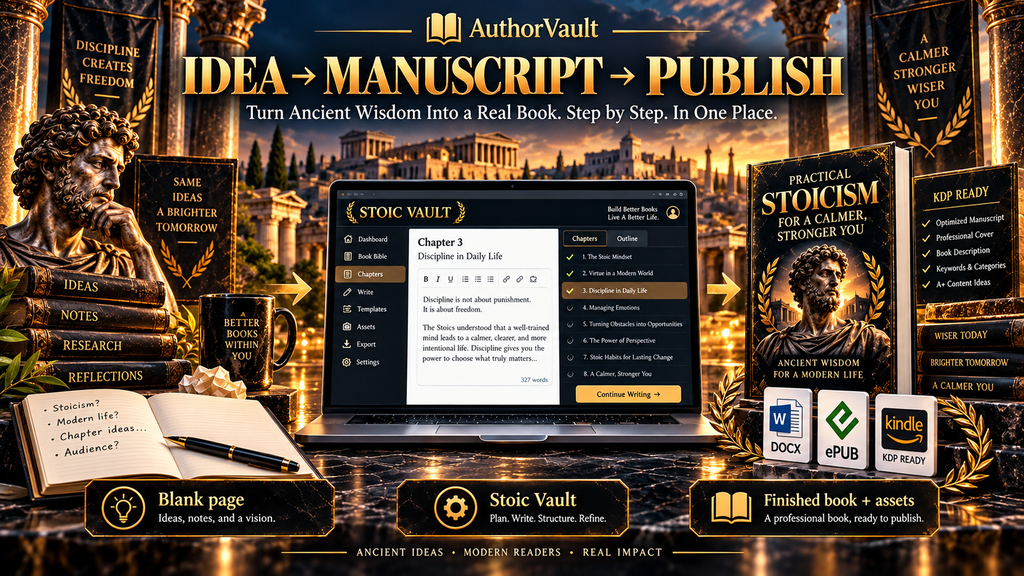Screen dimensions: 1024x576
Task: Click into the chapter body text area
Action: pos(486,329)
